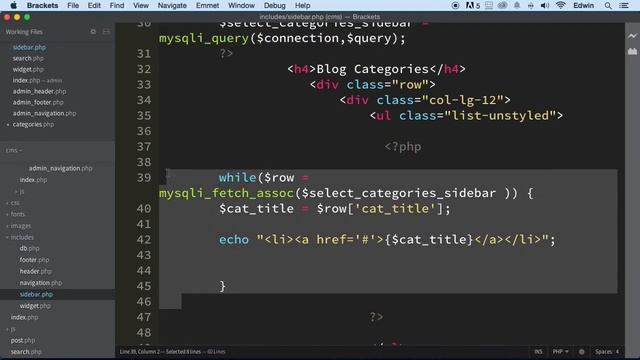Open Live Preview lightning icon

632,36
